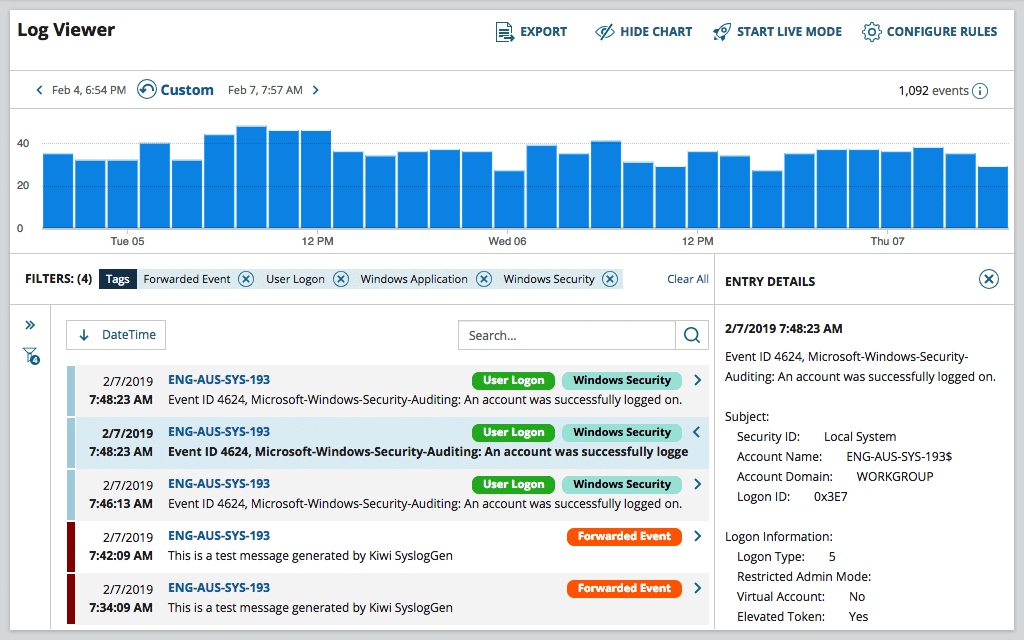Click inside the Search field

click(x=560, y=335)
